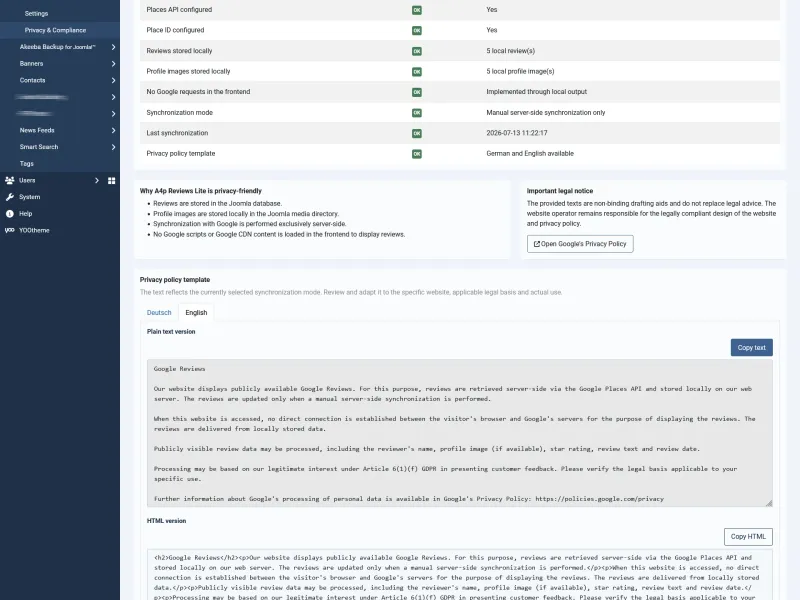This screenshot has width=800, height=600.
Task: Switch to the Deutsch tab
Action: (x=159, y=313)
